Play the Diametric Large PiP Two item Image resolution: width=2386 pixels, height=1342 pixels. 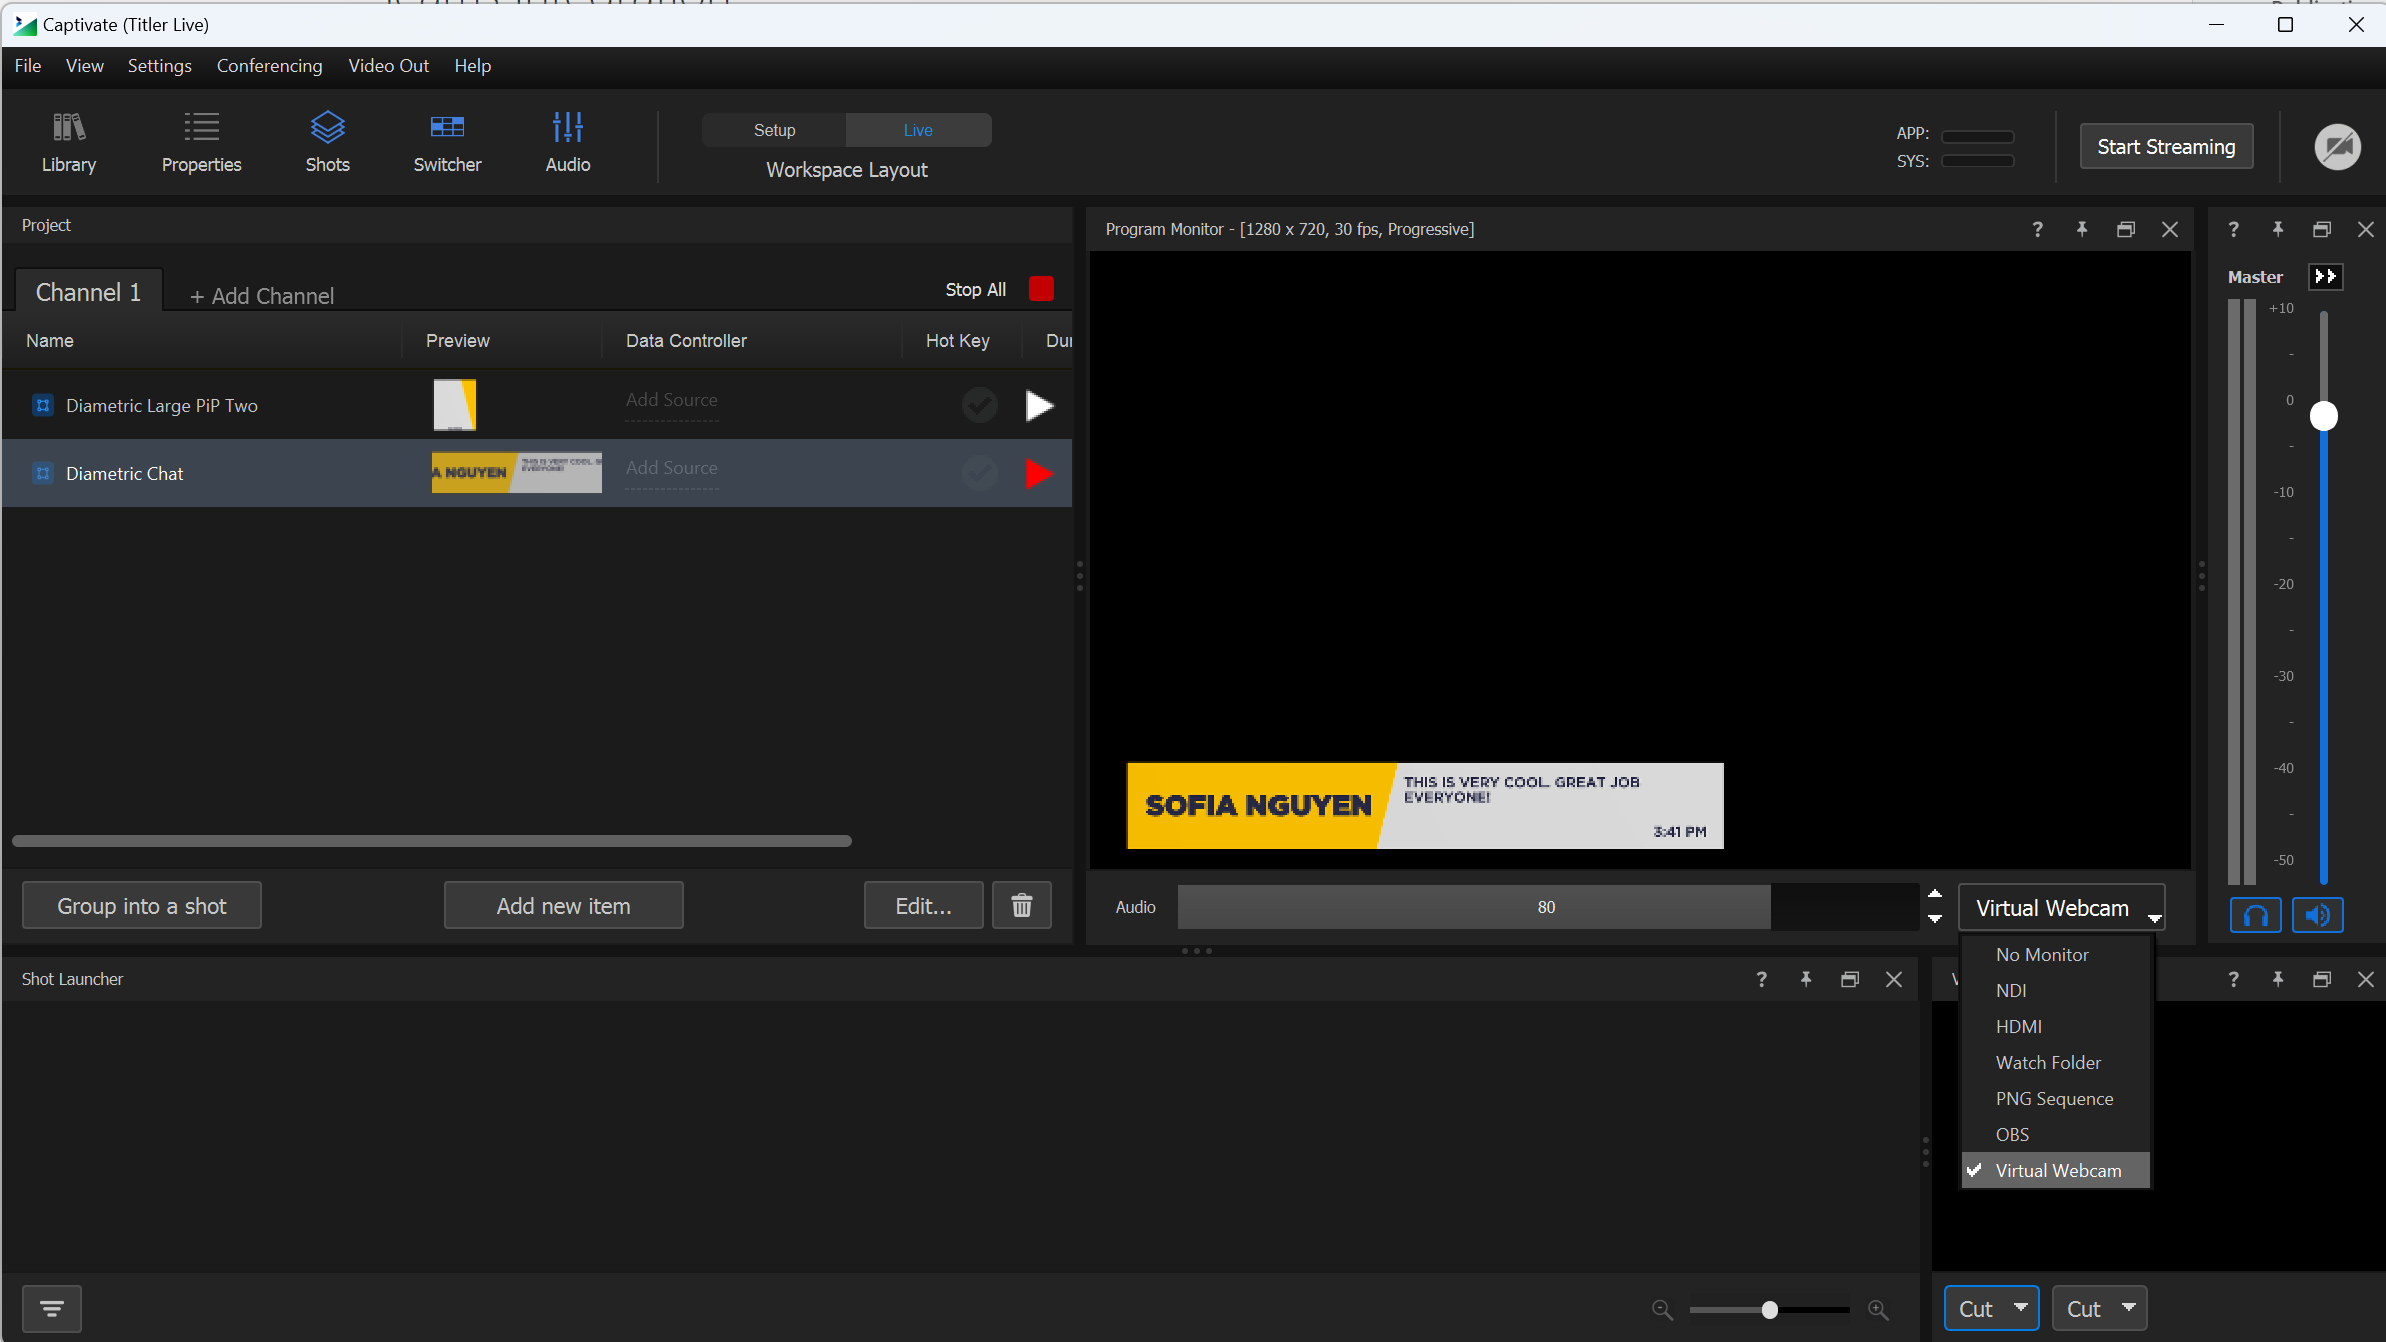(x=1039, y=406)
